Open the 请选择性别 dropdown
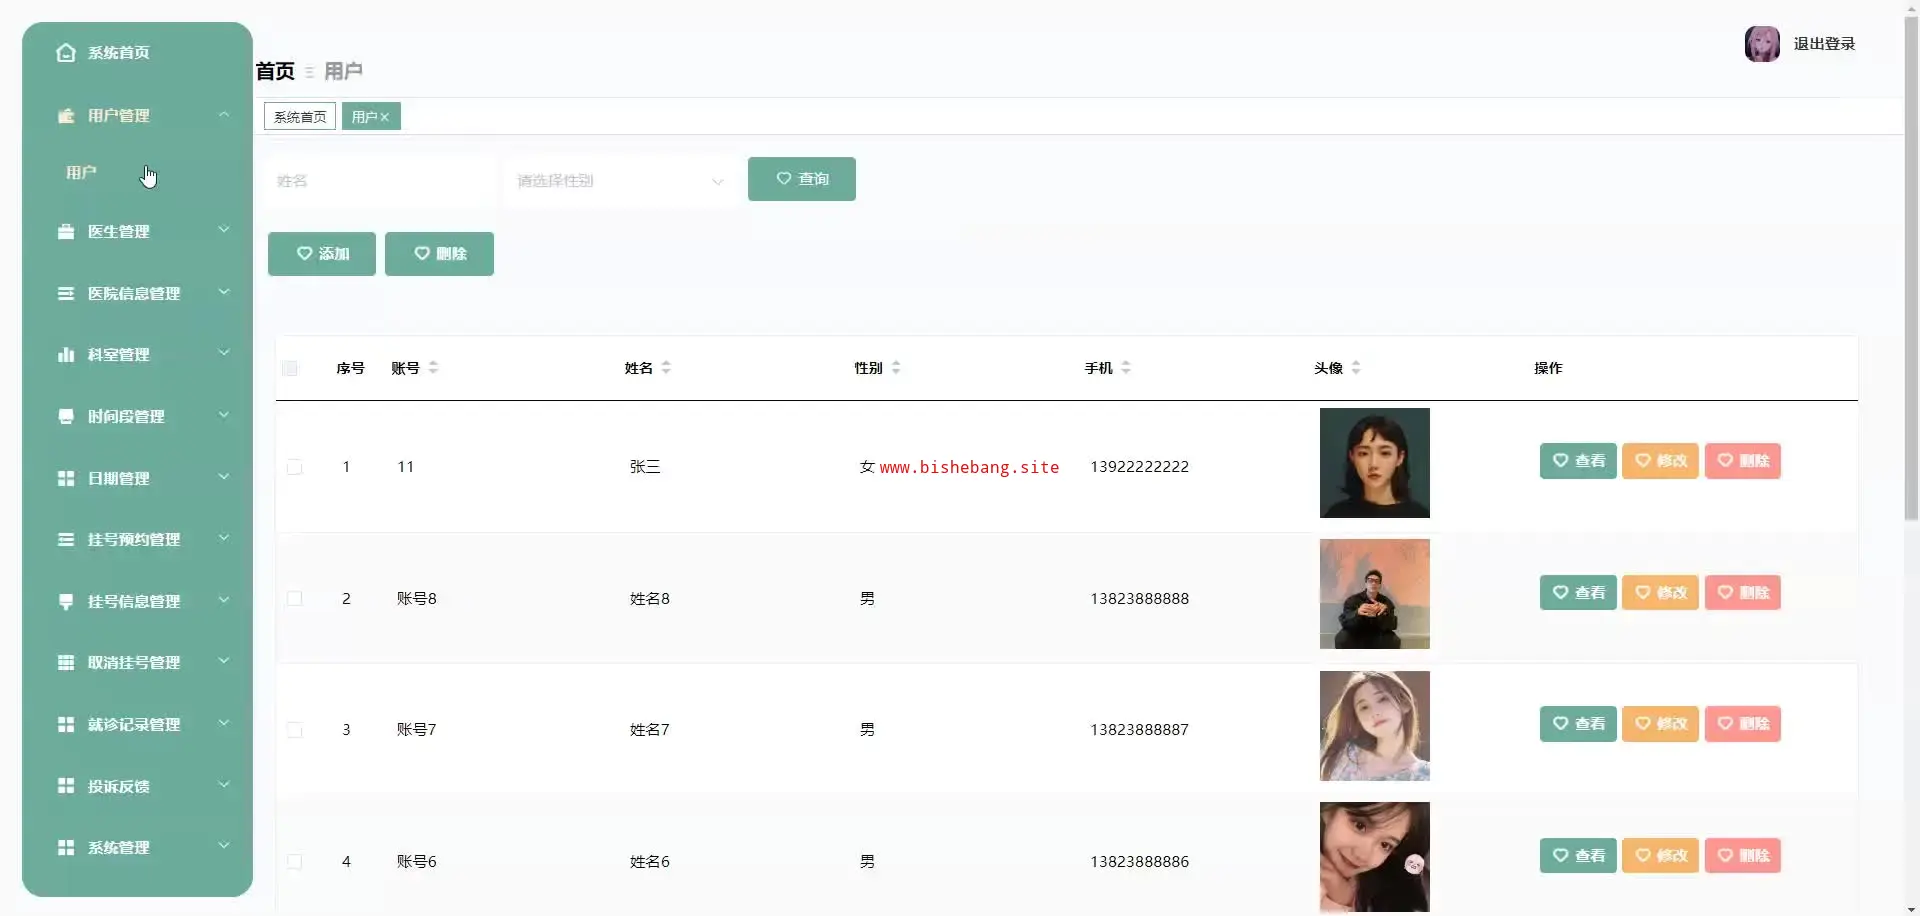 [x=620, y=181]
